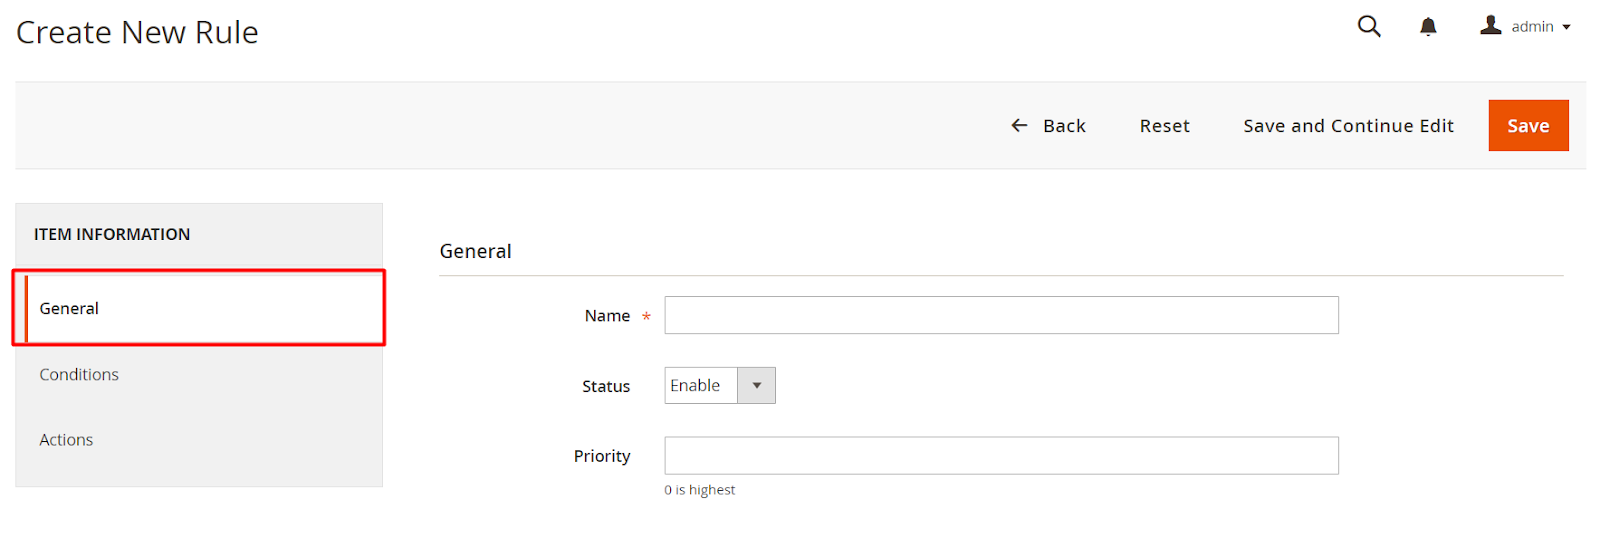The image size is (1600, 557).
Task: Expand the admin account dropdown caret
Action: coord(1567,27)
